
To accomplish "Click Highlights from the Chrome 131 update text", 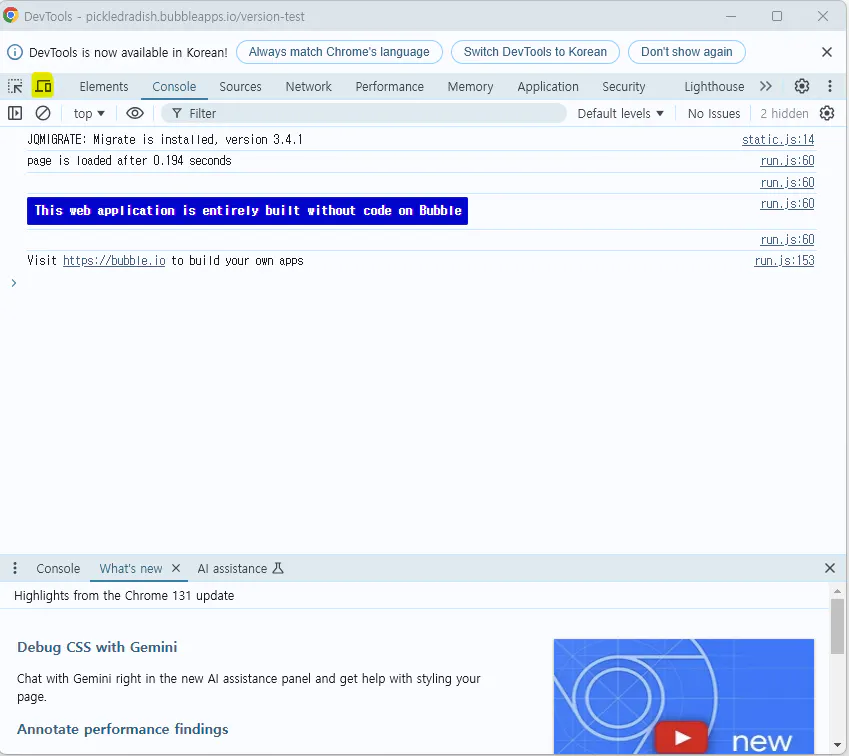I will tap(124, 595).
